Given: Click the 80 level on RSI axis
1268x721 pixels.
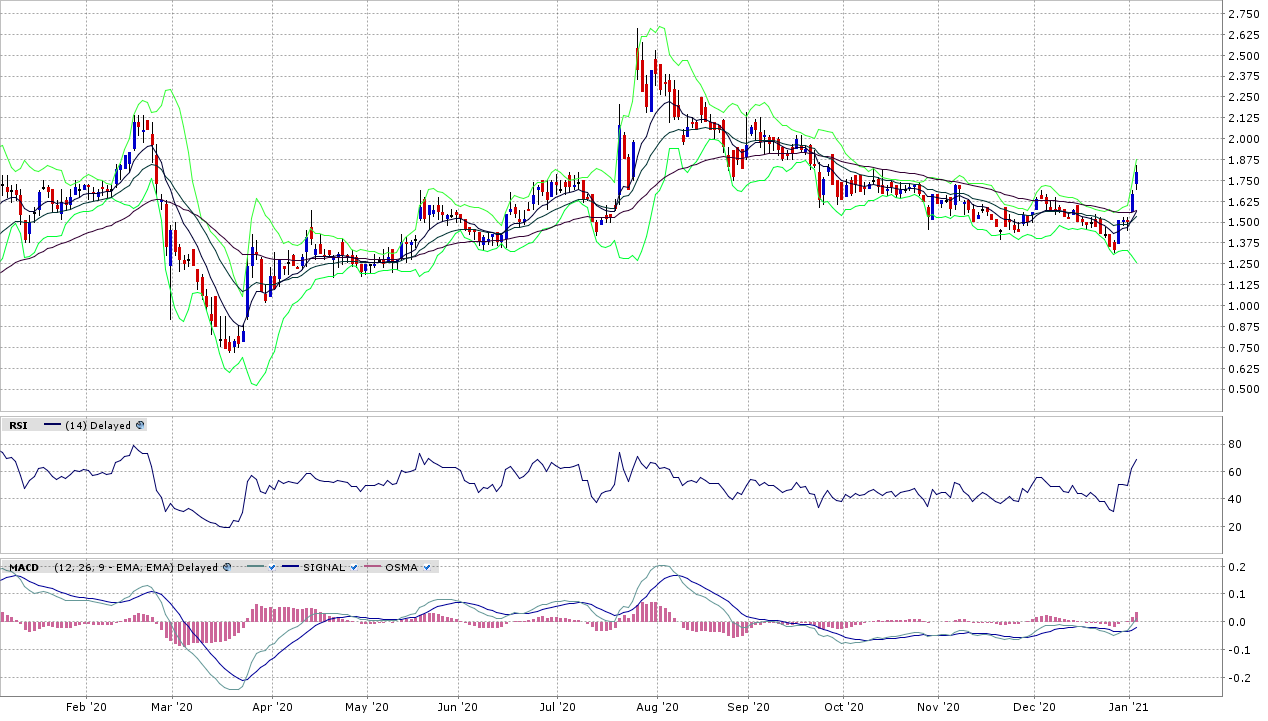Looking at the screenshot, I should tap(1235, 444).
